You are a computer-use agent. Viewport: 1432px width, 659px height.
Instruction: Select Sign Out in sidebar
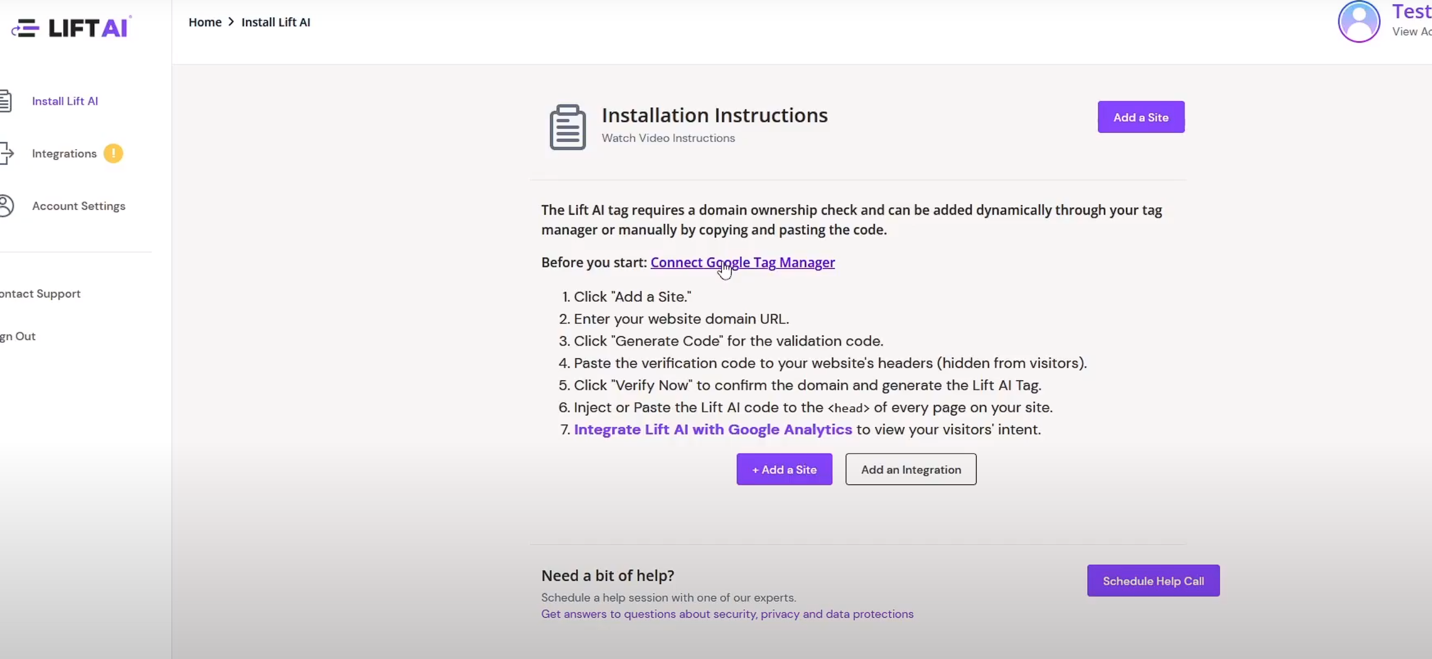point(18,336)
